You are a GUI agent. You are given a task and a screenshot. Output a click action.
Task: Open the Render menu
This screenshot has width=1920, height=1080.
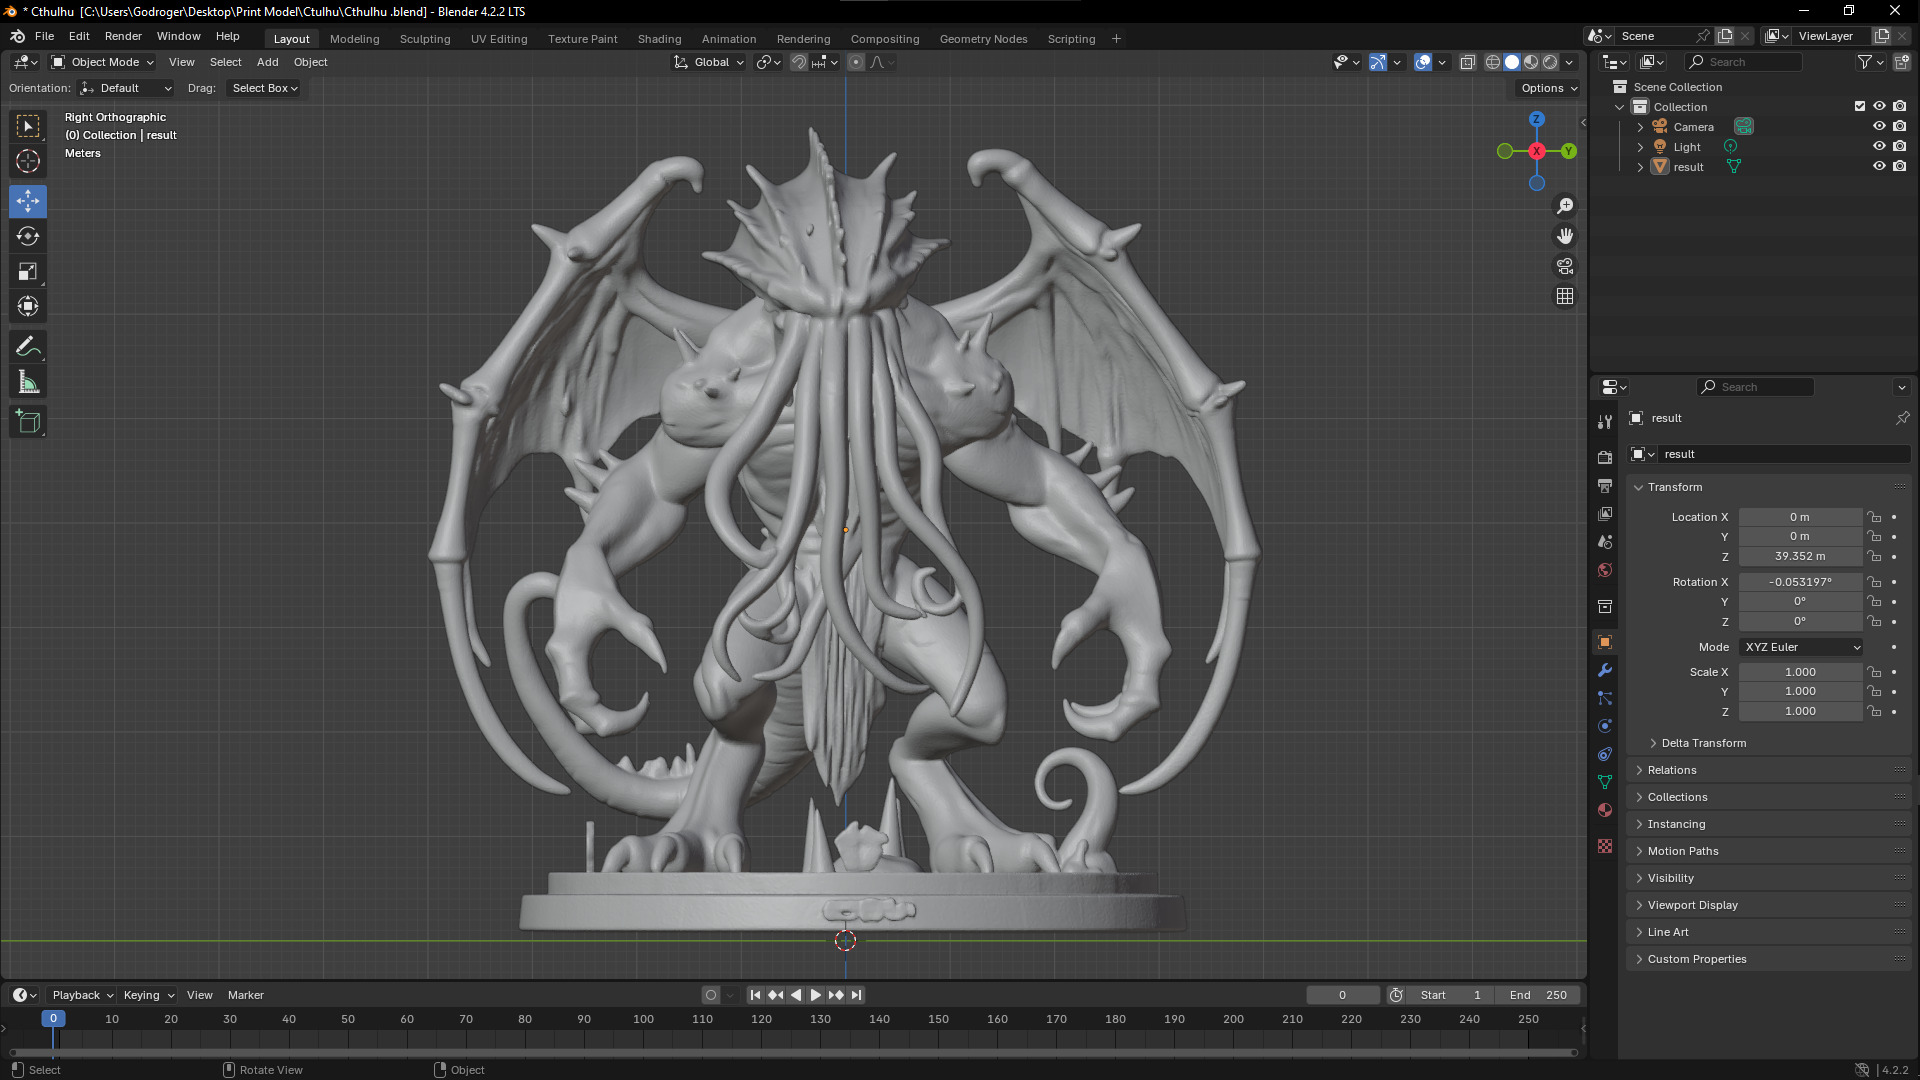(x=123, y=36)
